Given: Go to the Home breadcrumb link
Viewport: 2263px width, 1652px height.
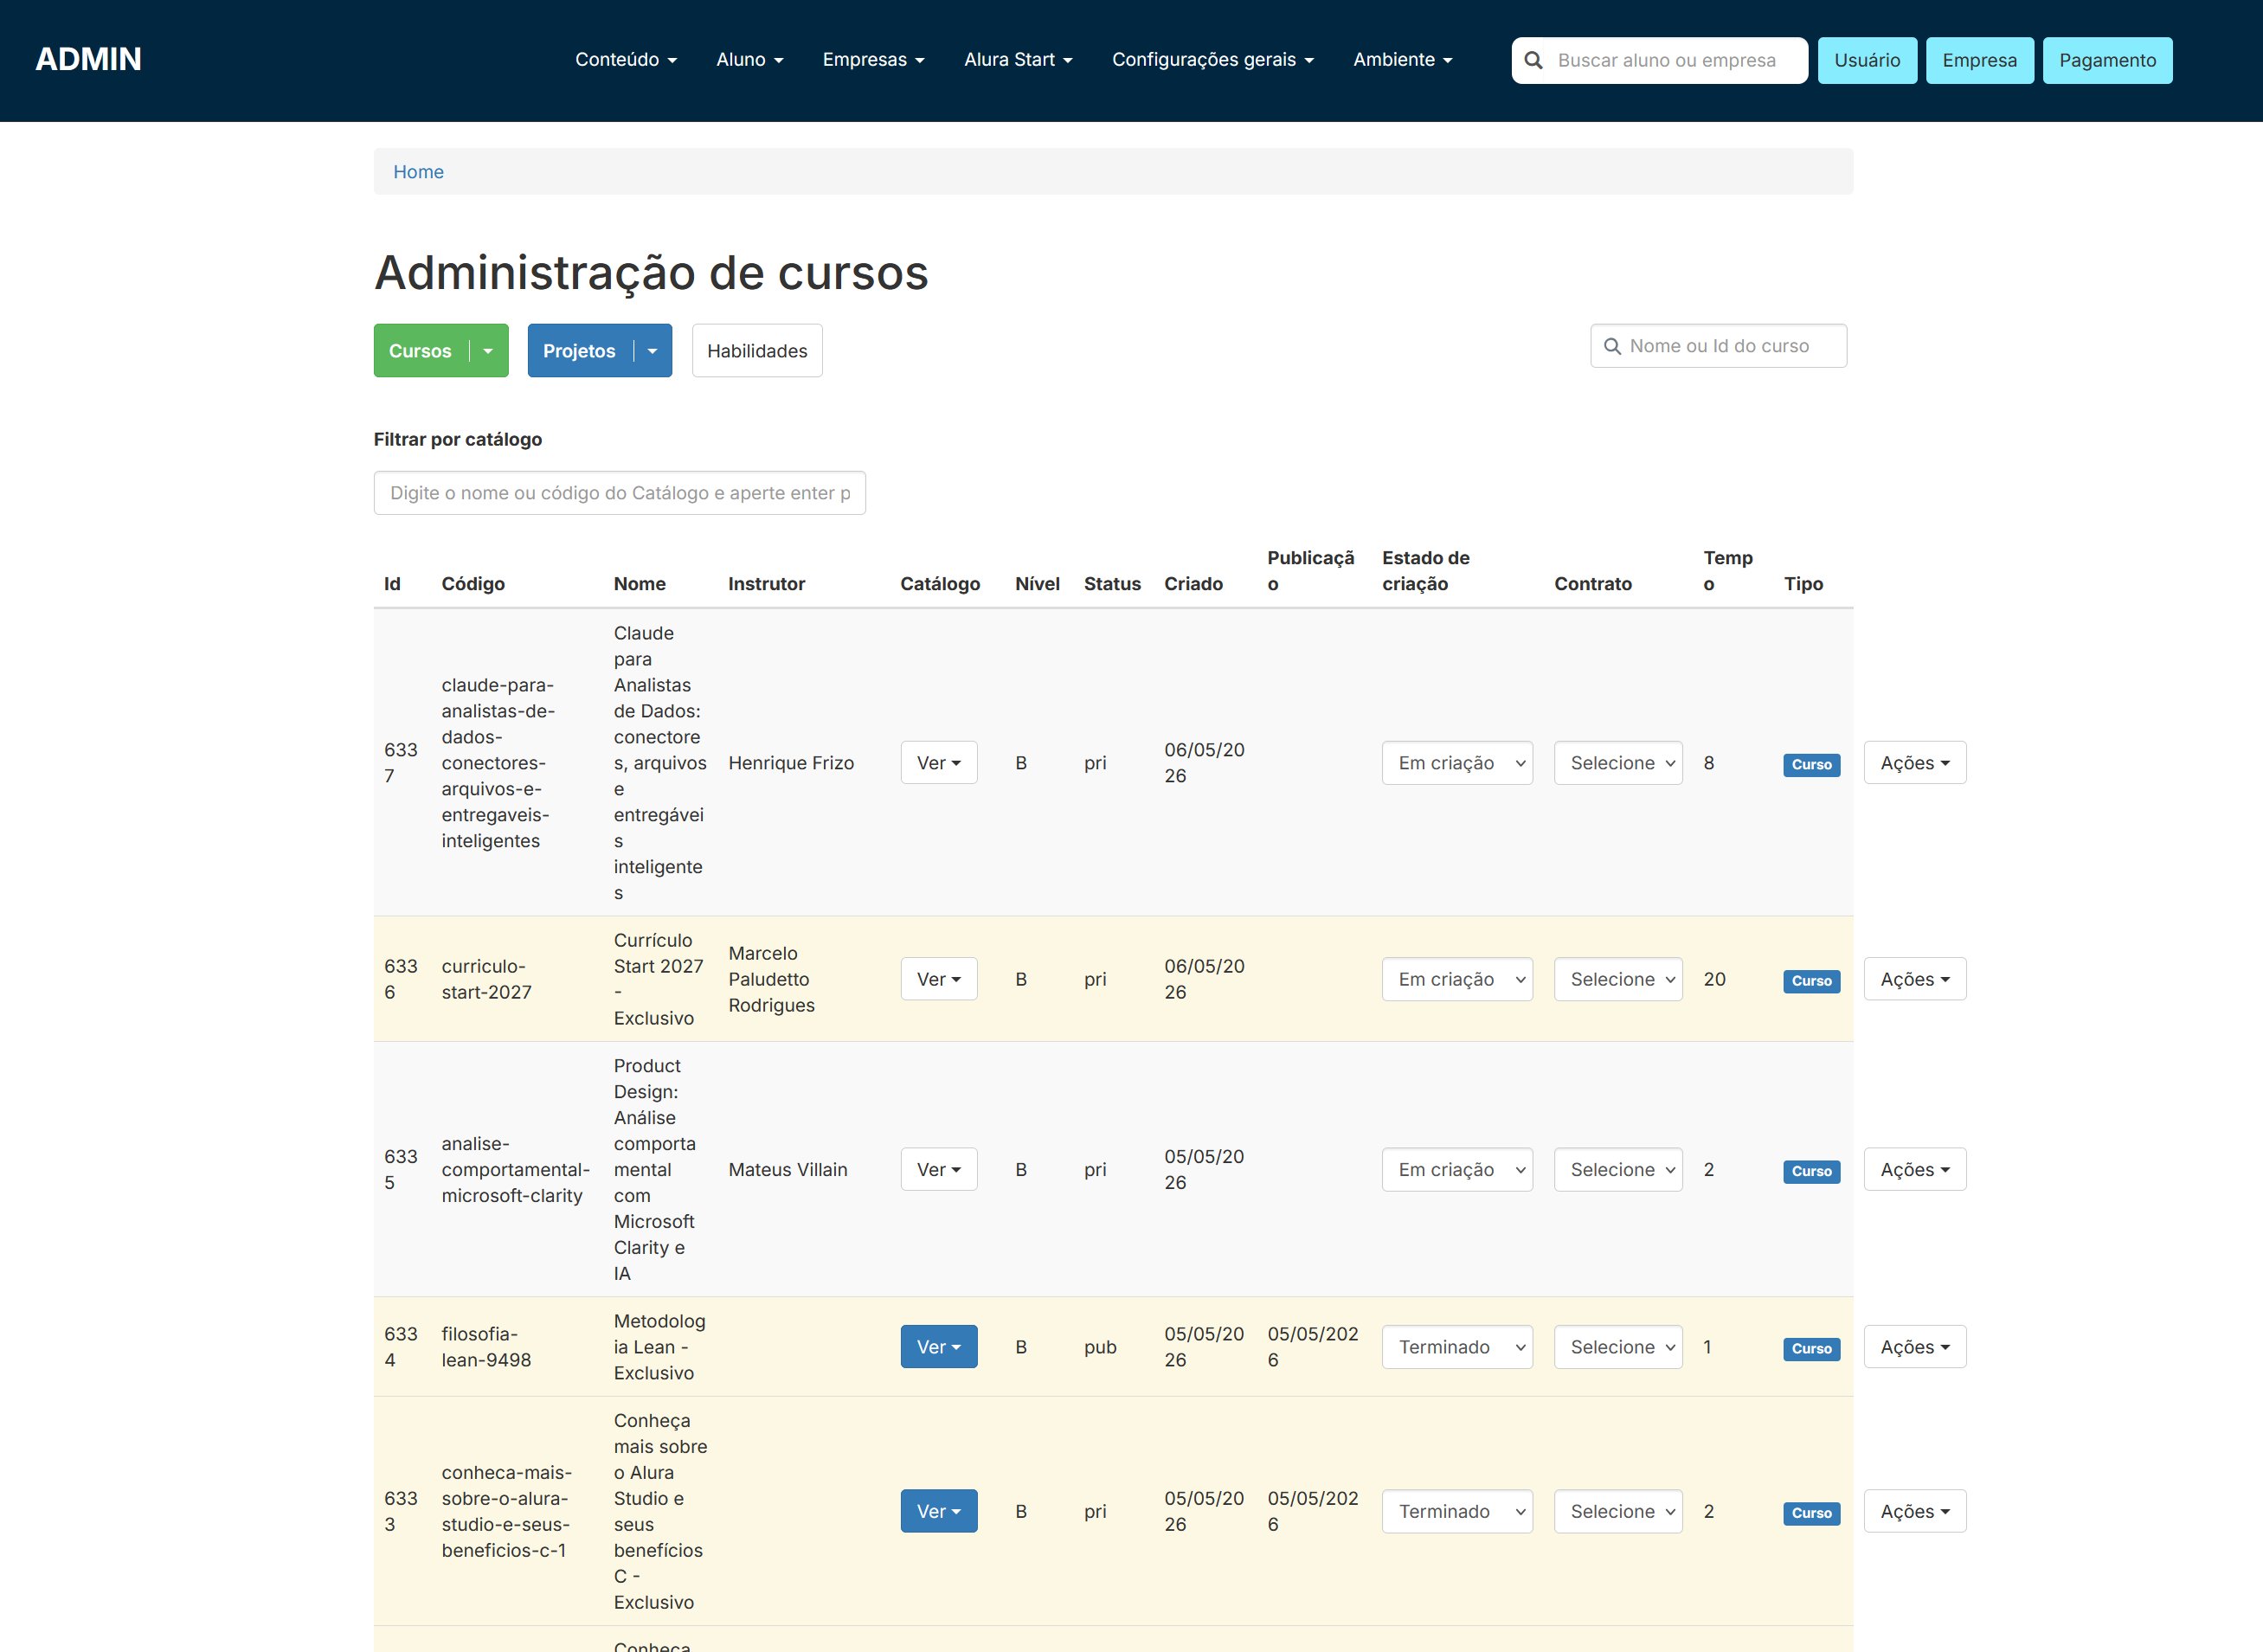Looking at the screenshot, I should coord(418,172).
